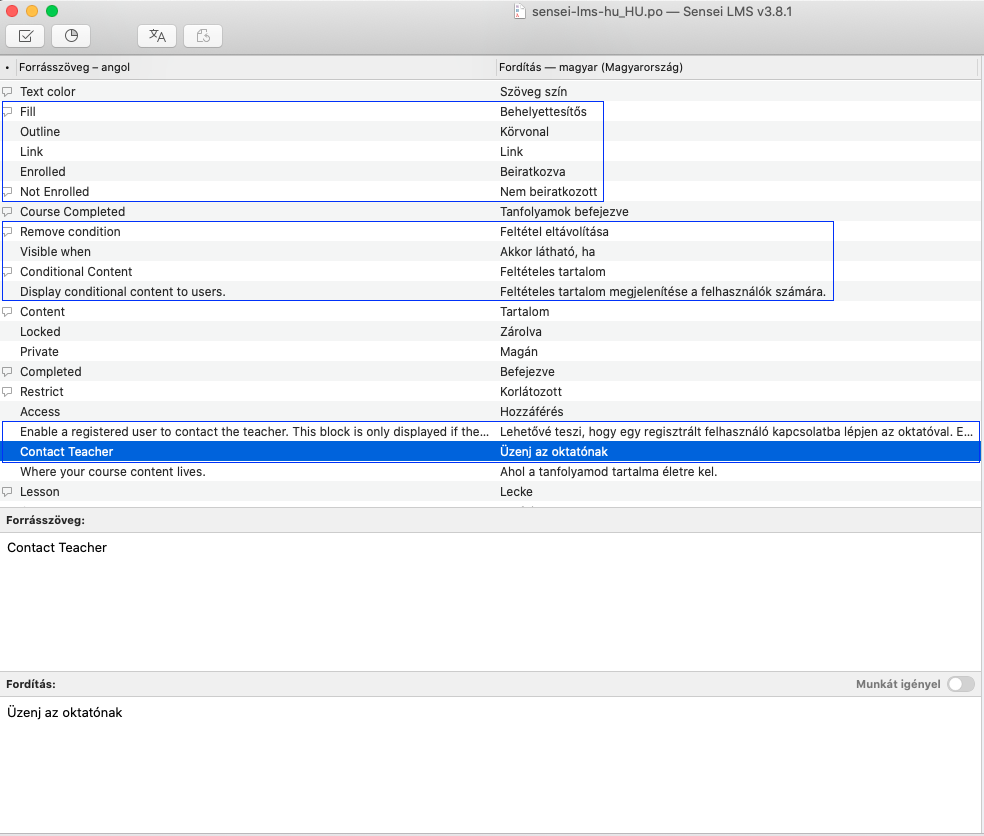Screen dimensions: 984x836
Task: Click the comment bubble beside Fill
Action: 7,111
